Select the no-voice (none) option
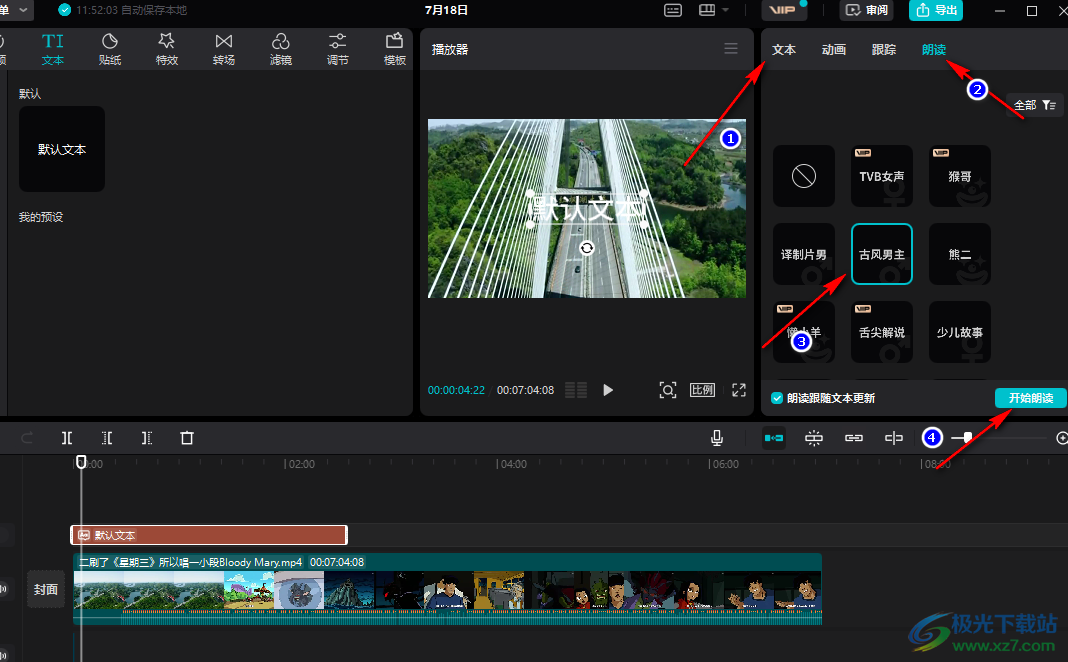Viewport: 1068px width, 662px height. 804,176
